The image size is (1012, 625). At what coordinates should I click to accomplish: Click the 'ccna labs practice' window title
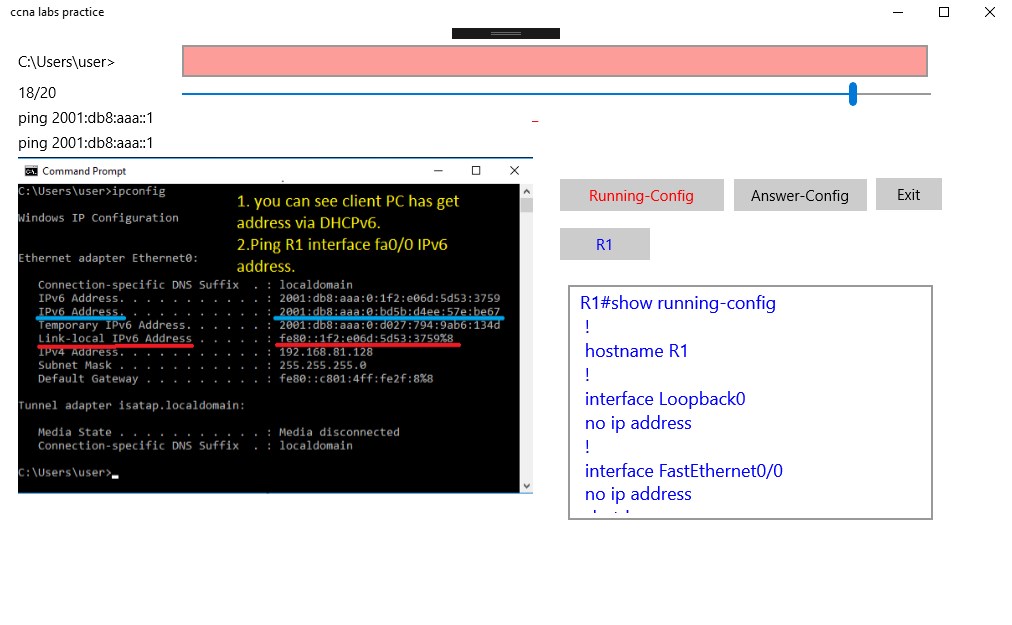[x=57, y=12]
